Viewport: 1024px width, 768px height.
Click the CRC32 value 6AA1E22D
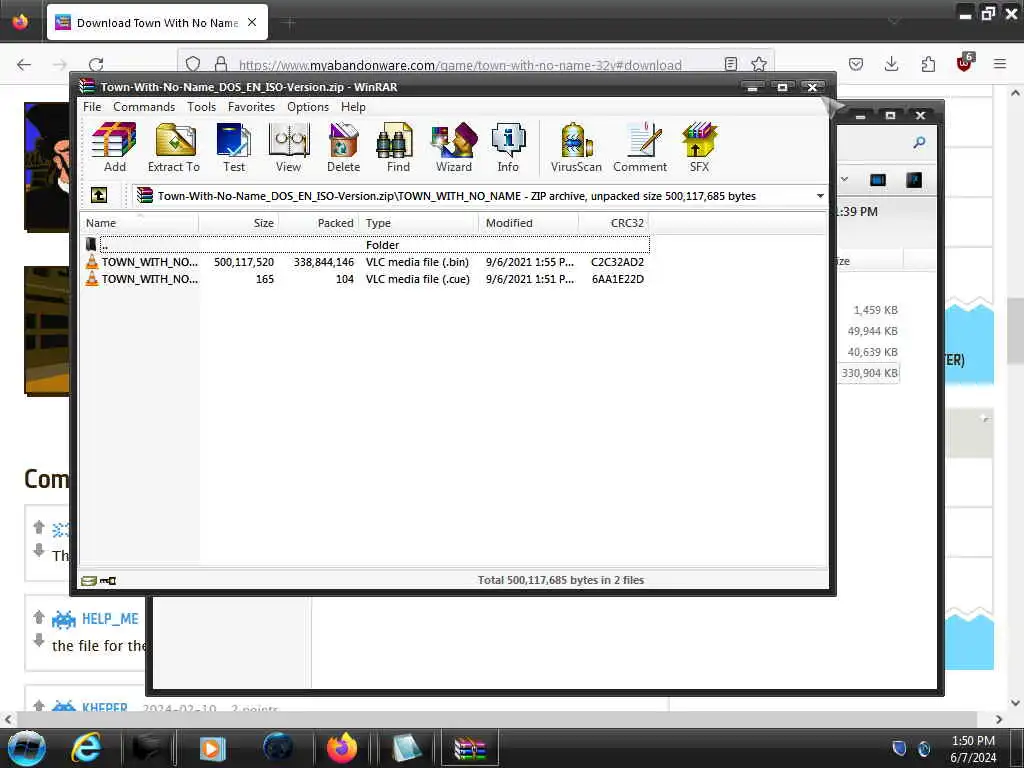(x=617, y=279)
